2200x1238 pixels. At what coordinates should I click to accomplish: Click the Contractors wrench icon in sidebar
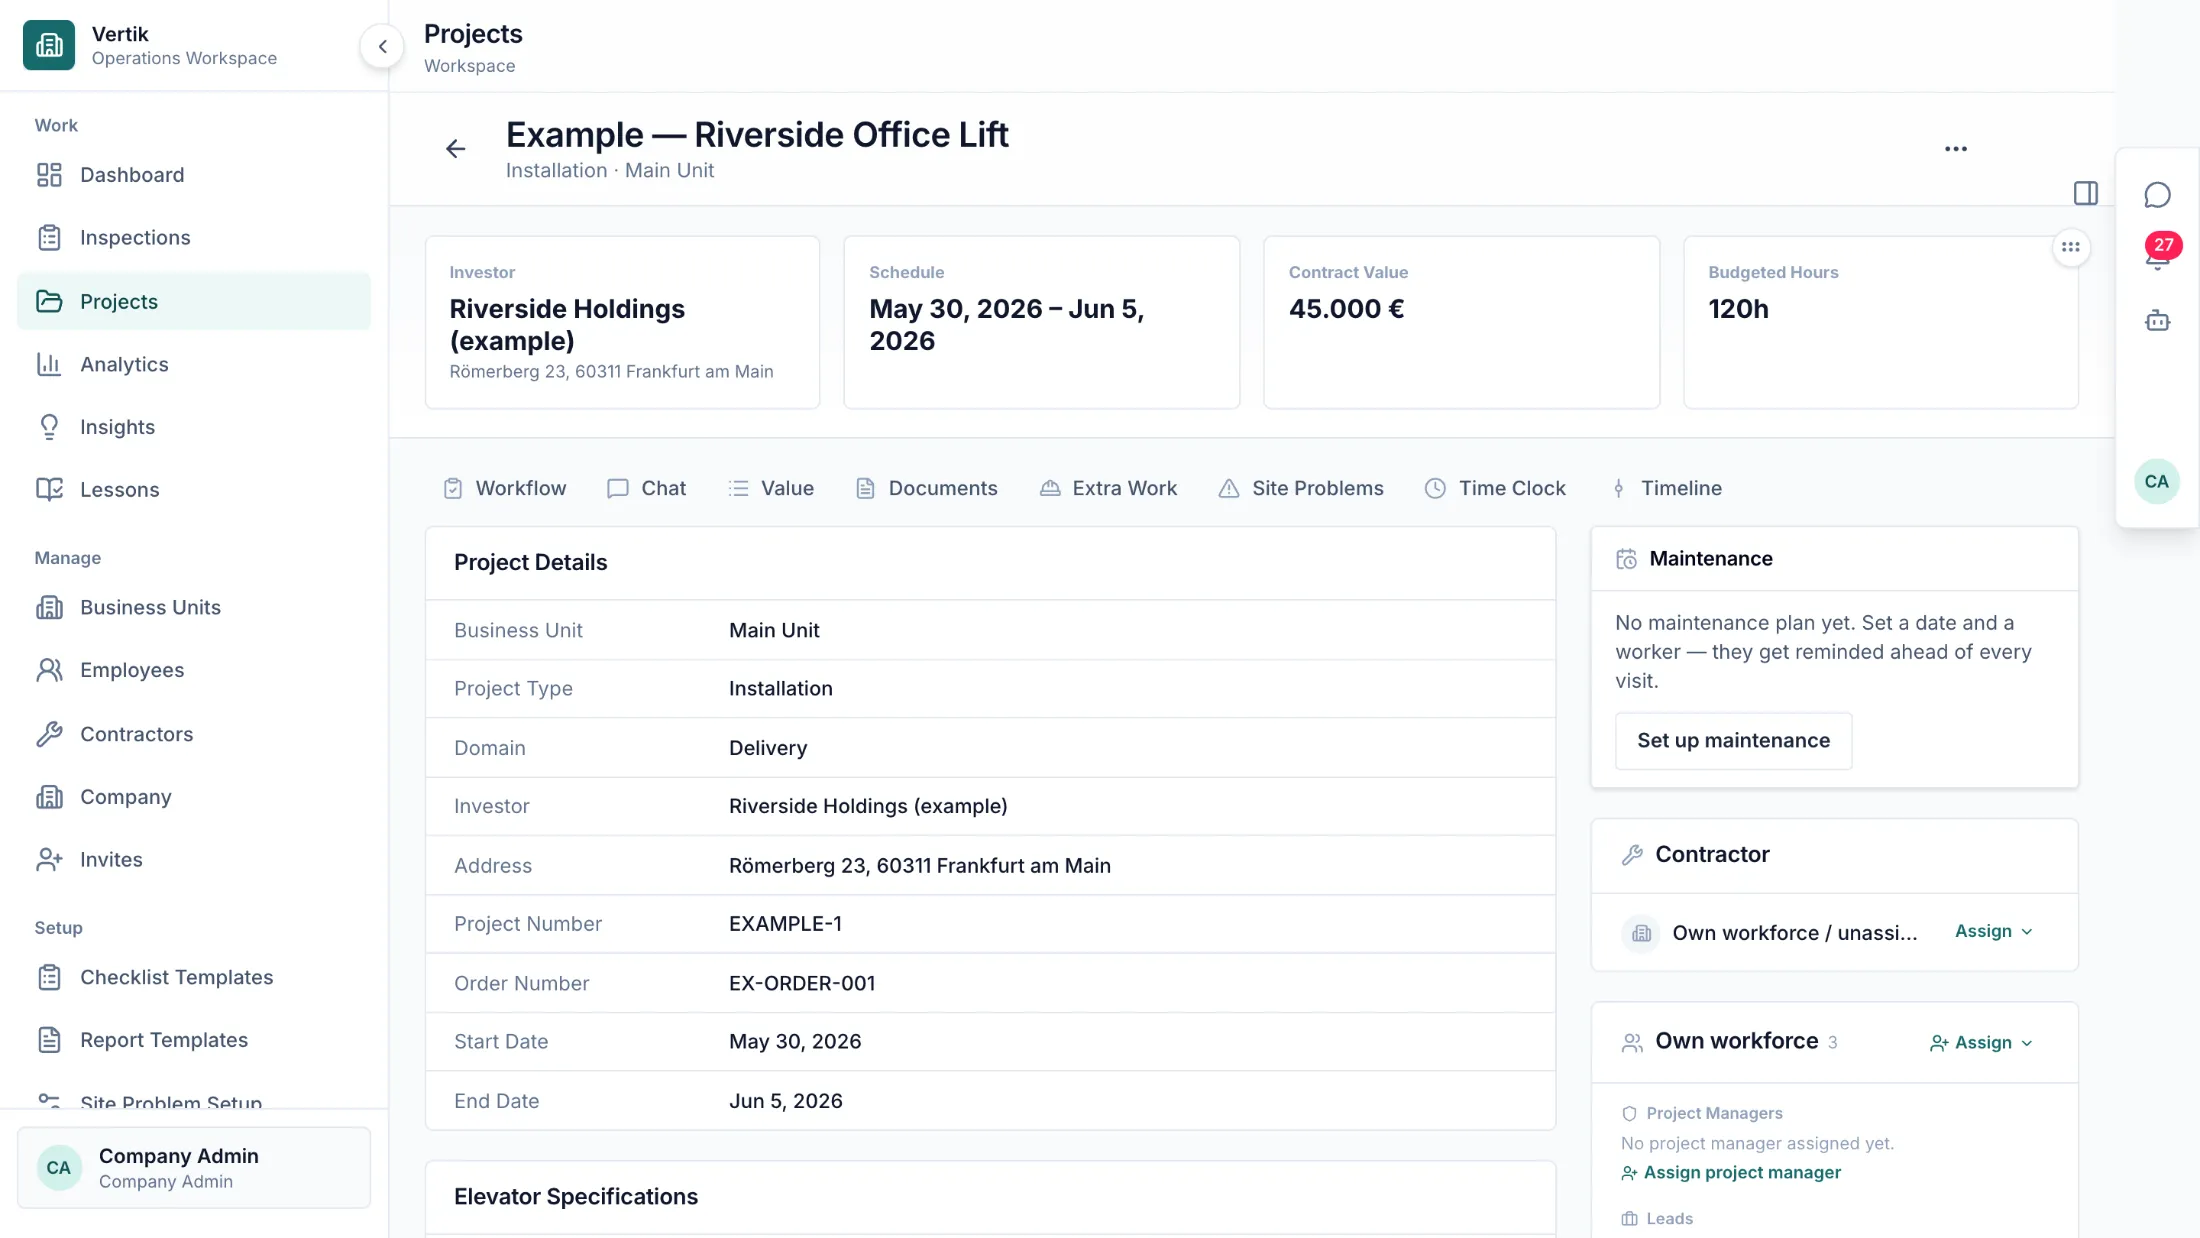pos(49,734)
